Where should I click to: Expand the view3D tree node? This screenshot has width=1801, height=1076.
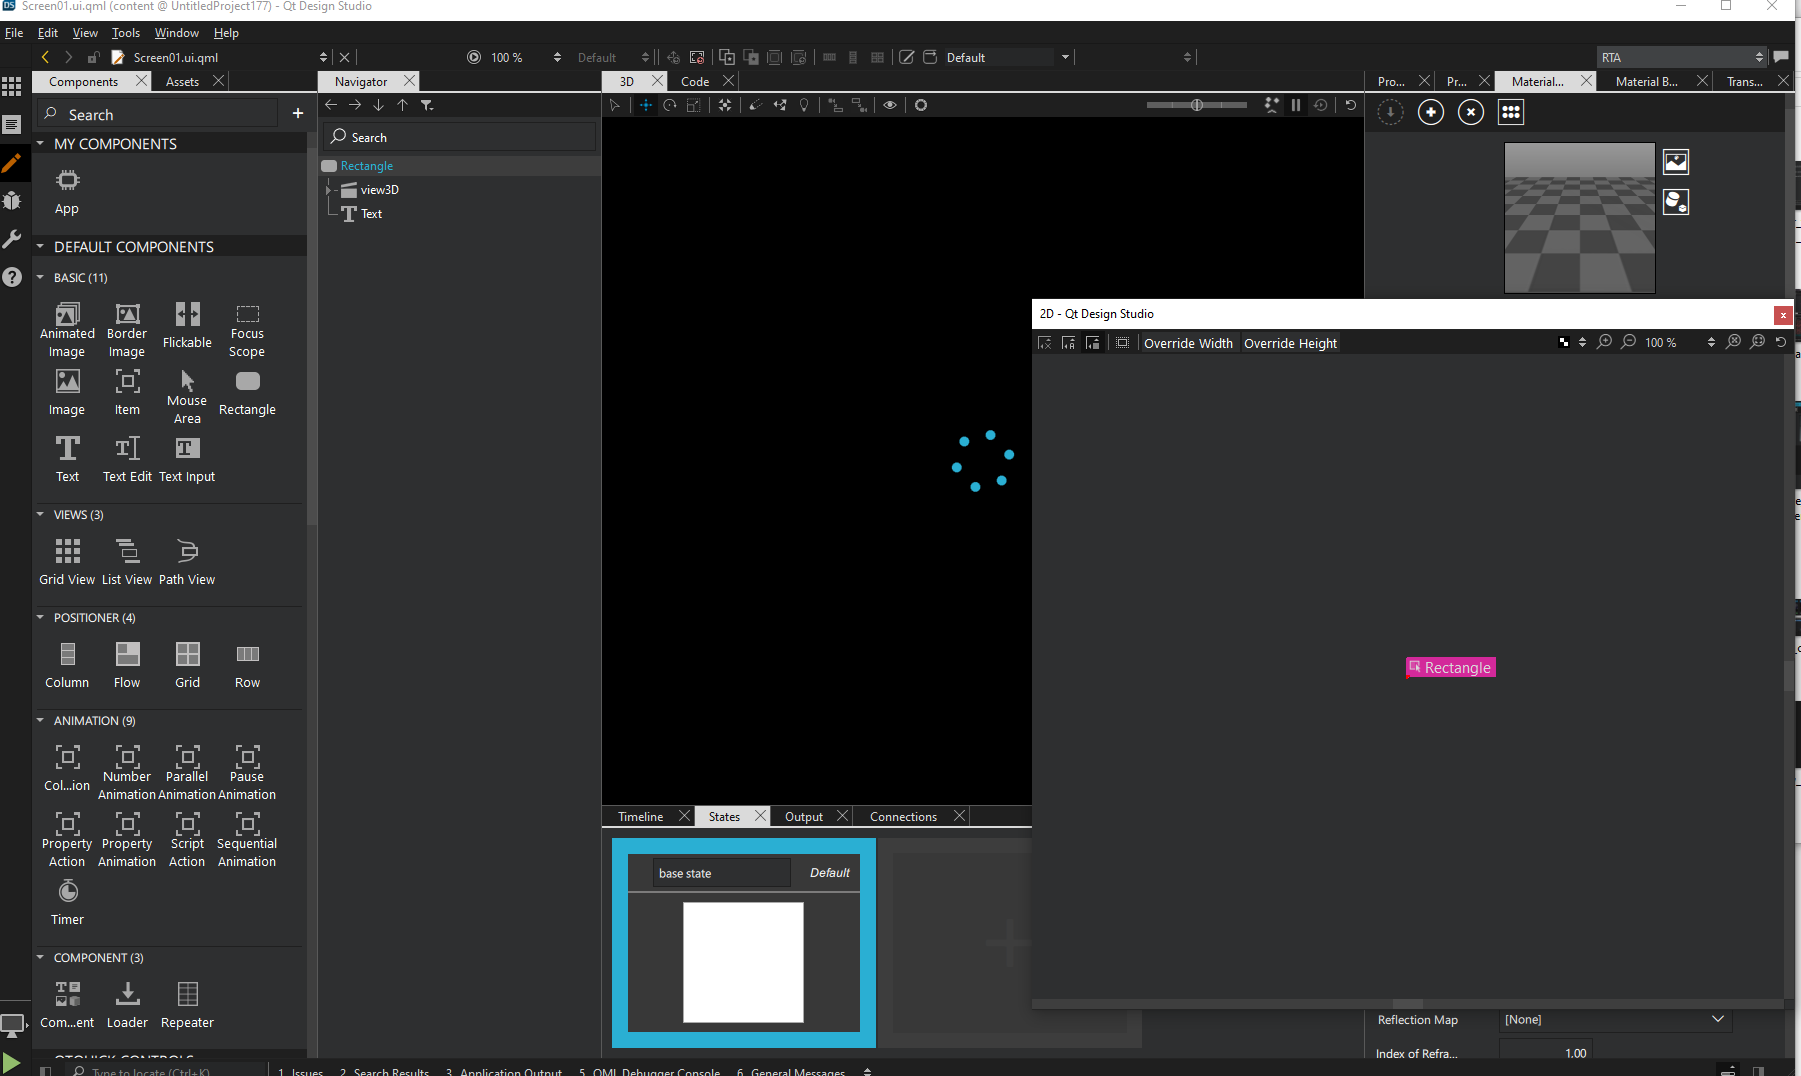coord(328,189)
